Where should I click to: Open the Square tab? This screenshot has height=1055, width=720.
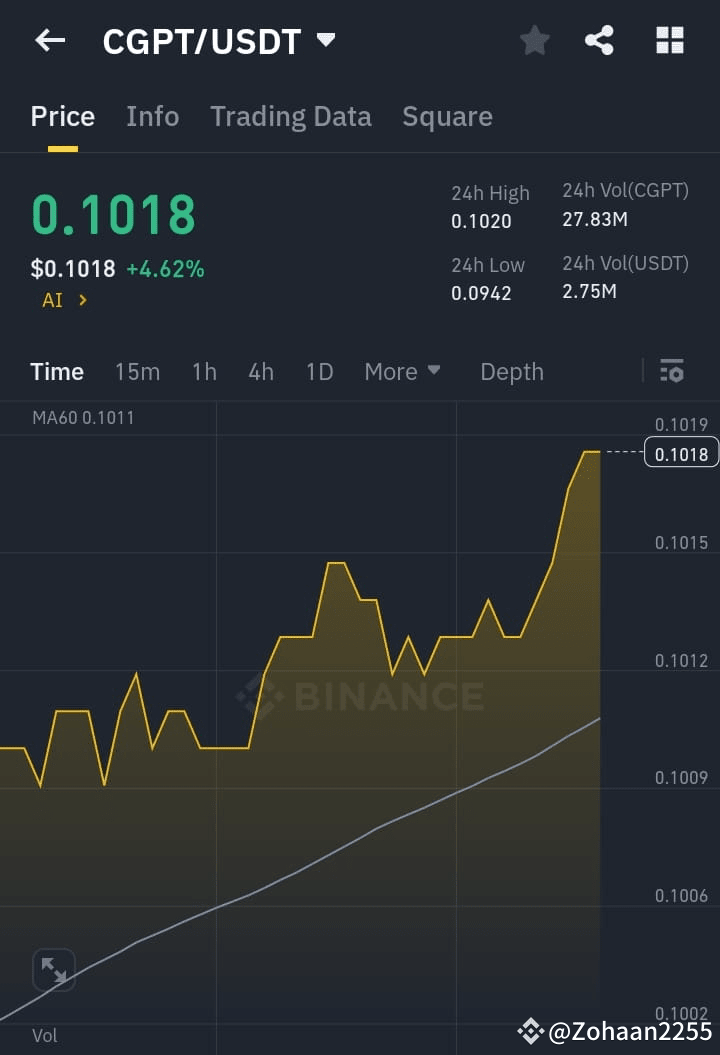(x=447, y=116)
